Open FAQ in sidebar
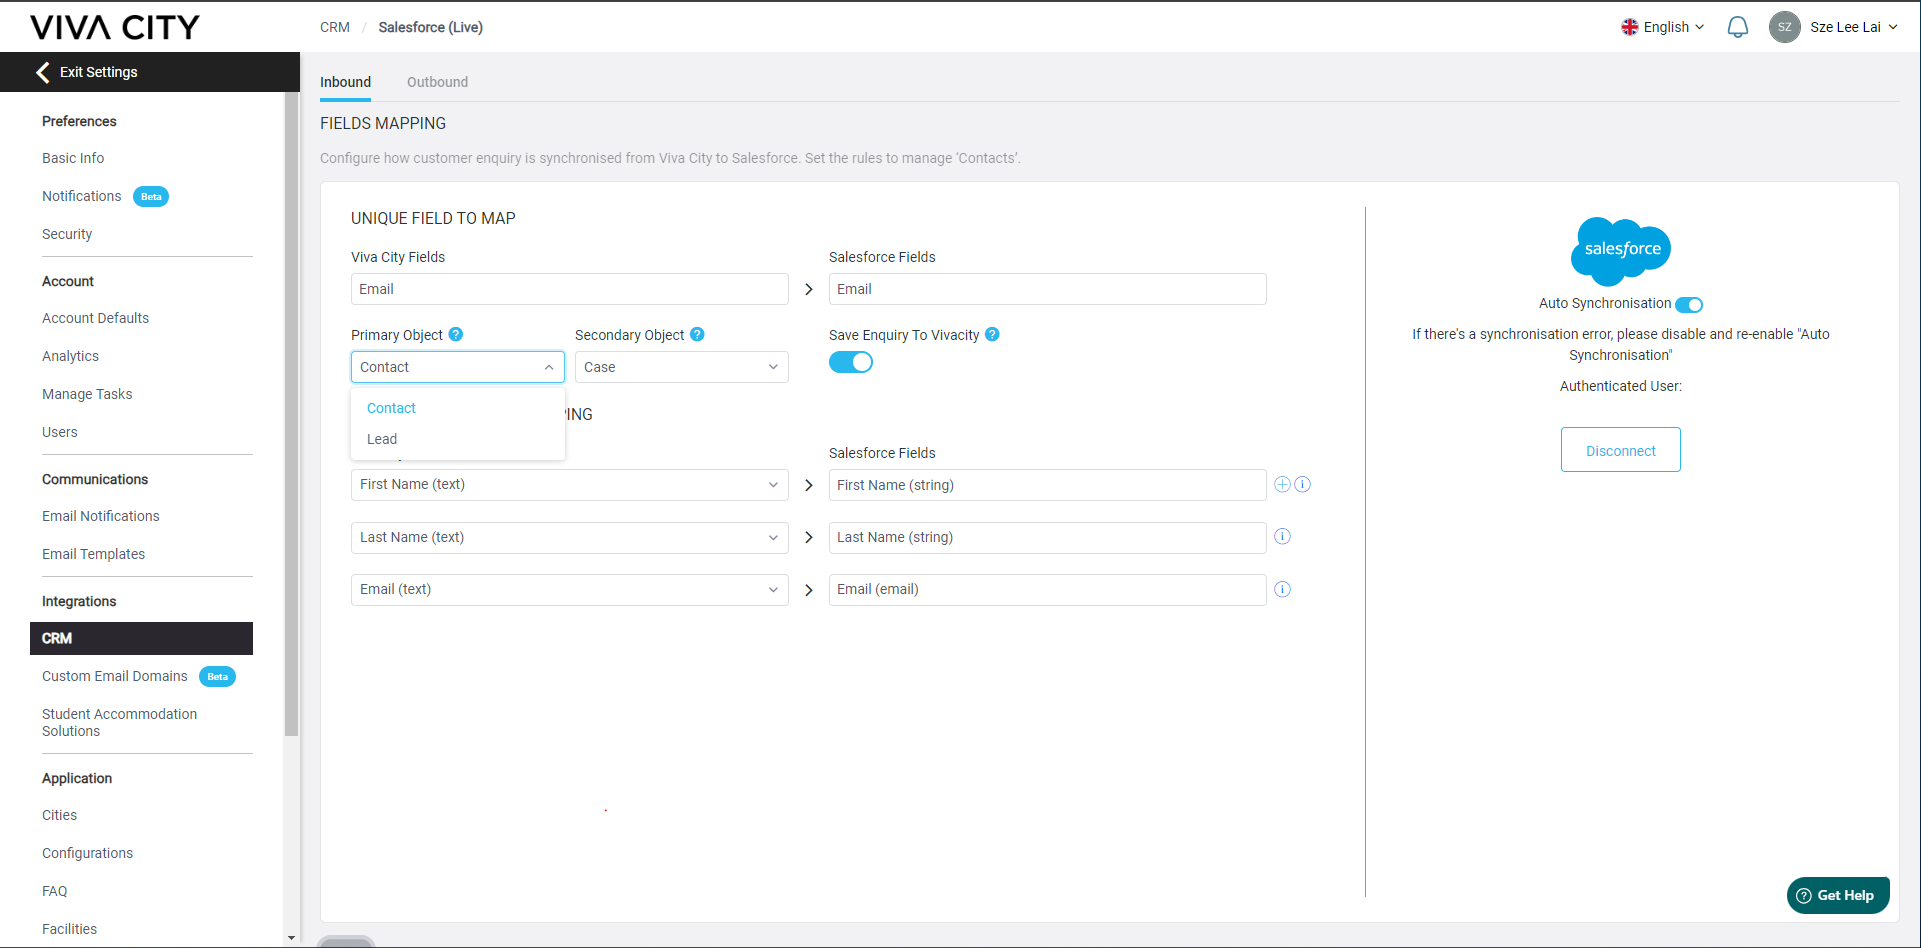The width and height of the screenshot is (1921, 948). coord(55,891)
